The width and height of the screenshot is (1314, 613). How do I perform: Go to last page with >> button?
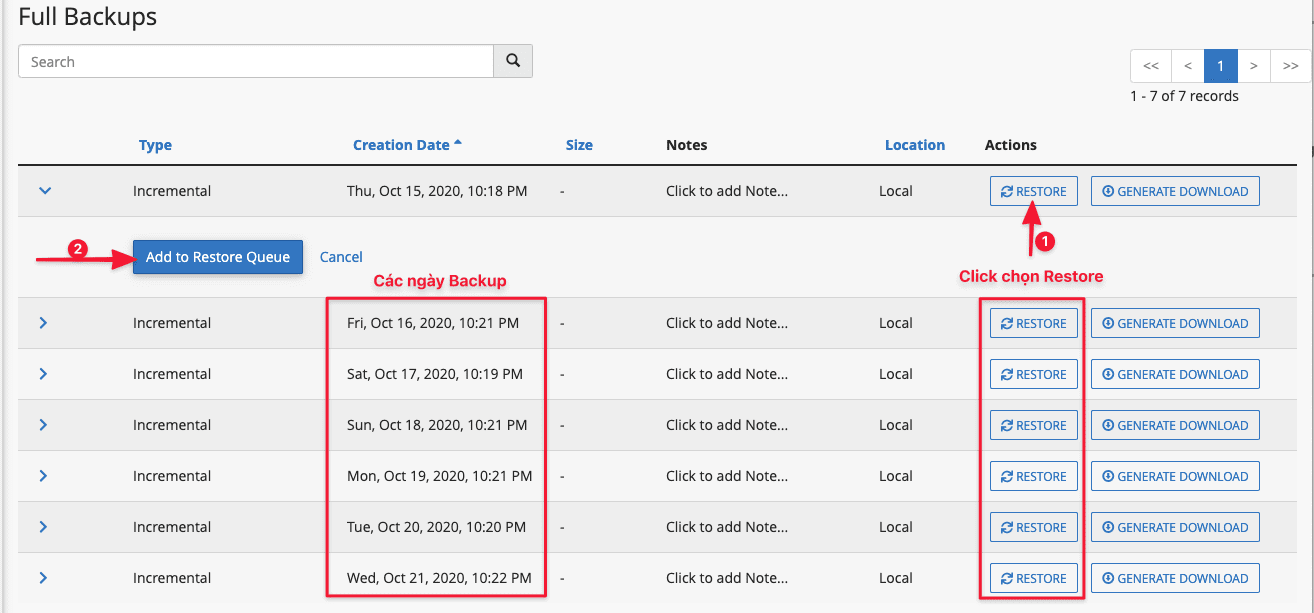1290,66
